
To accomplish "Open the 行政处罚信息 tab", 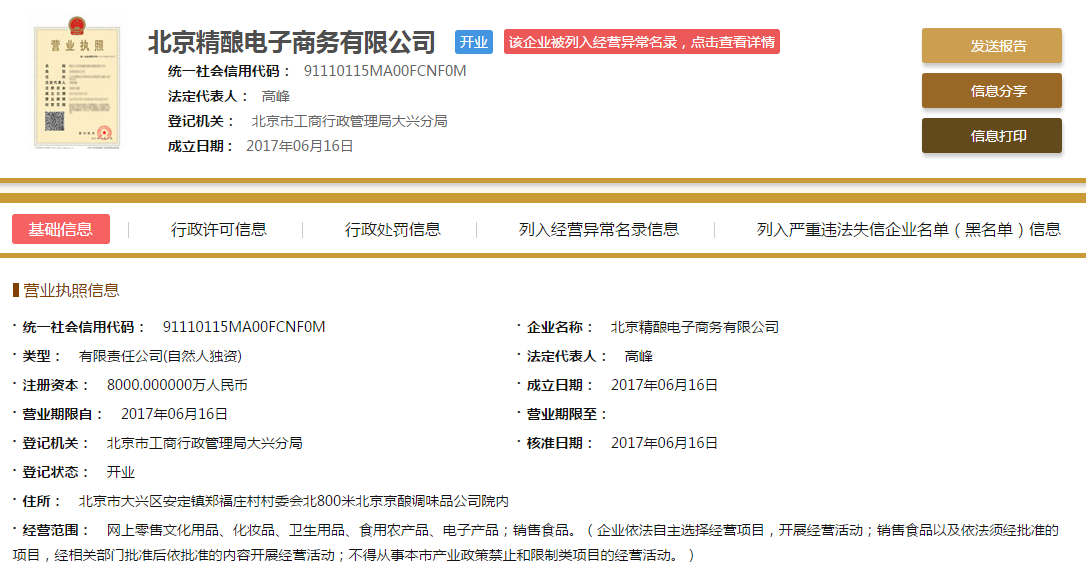I will pyautogui.click(x=393, y=229).
